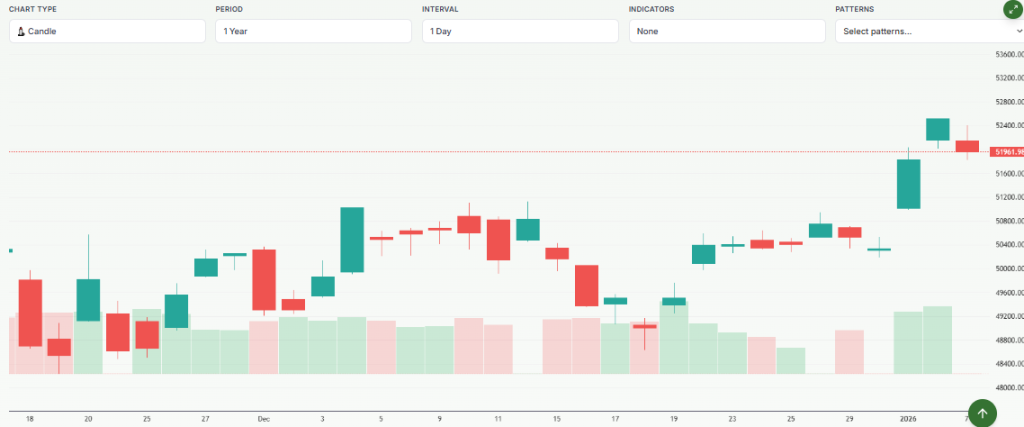Open the Interval dropdown set to 1 Day

[x=520, y=31]
